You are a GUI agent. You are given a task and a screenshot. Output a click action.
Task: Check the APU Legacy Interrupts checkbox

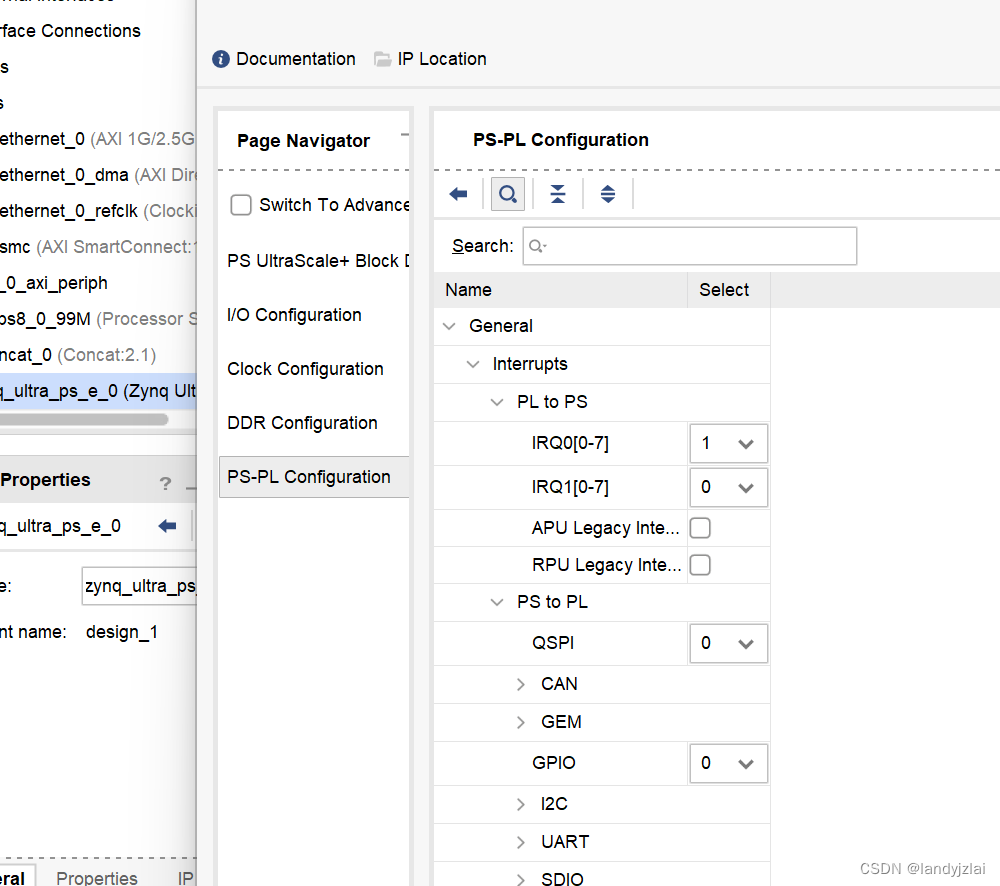coord(700,528)
